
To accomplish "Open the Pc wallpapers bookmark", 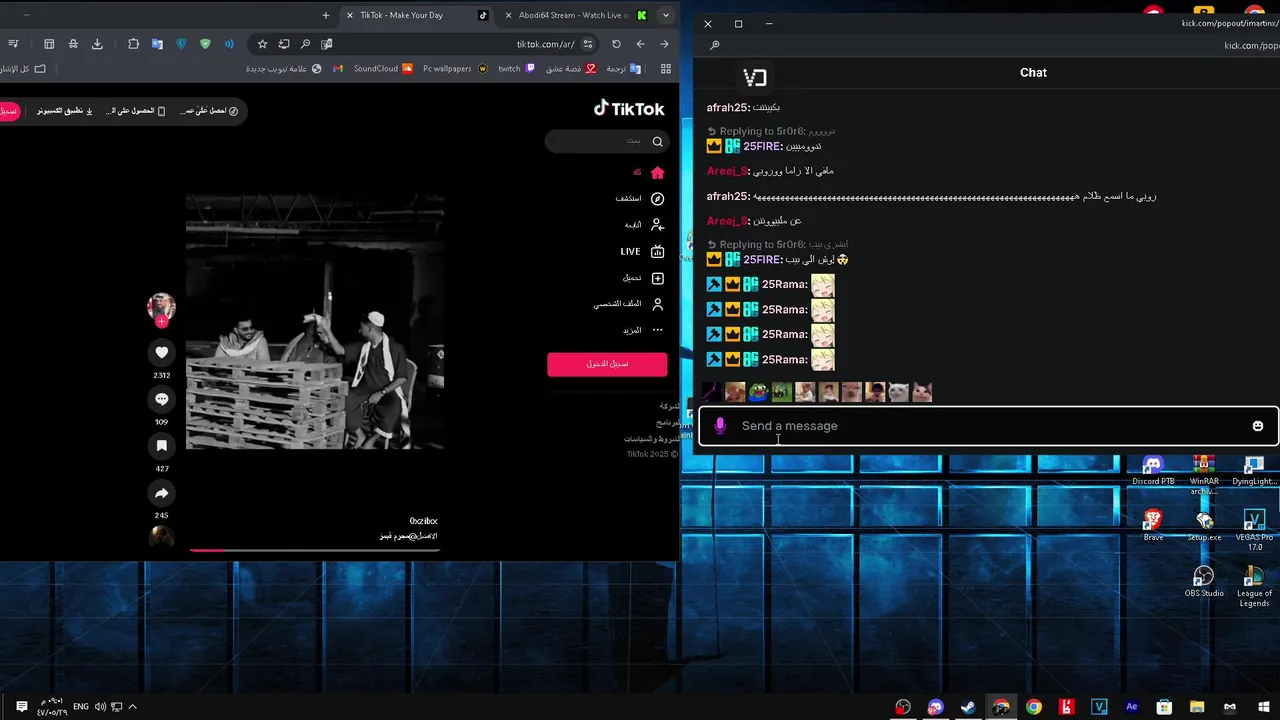I will coord(455,69).
